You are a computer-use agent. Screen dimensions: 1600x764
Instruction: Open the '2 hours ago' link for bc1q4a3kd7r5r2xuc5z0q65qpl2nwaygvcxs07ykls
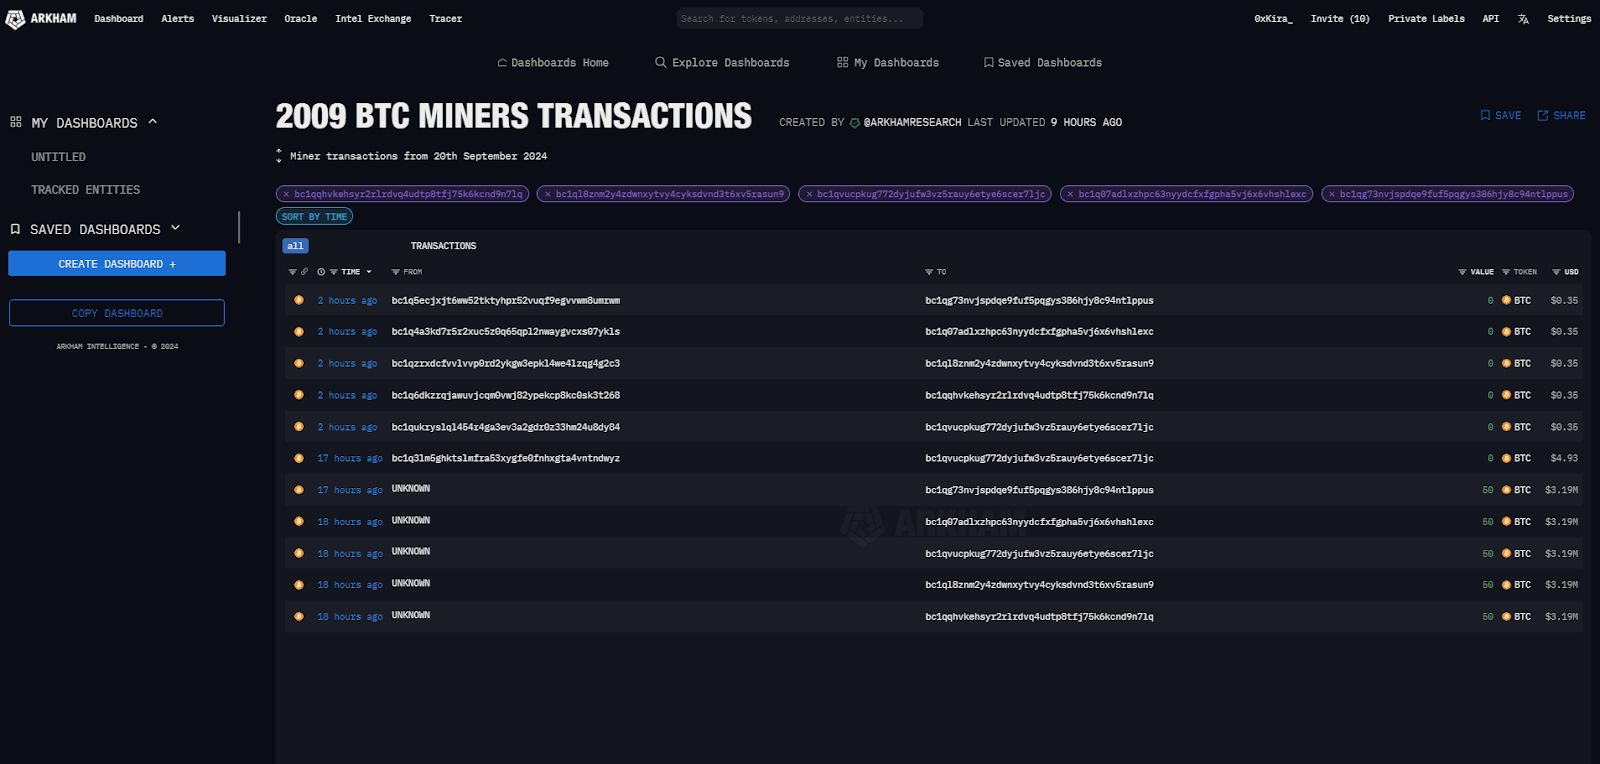[x=347, y=332]
